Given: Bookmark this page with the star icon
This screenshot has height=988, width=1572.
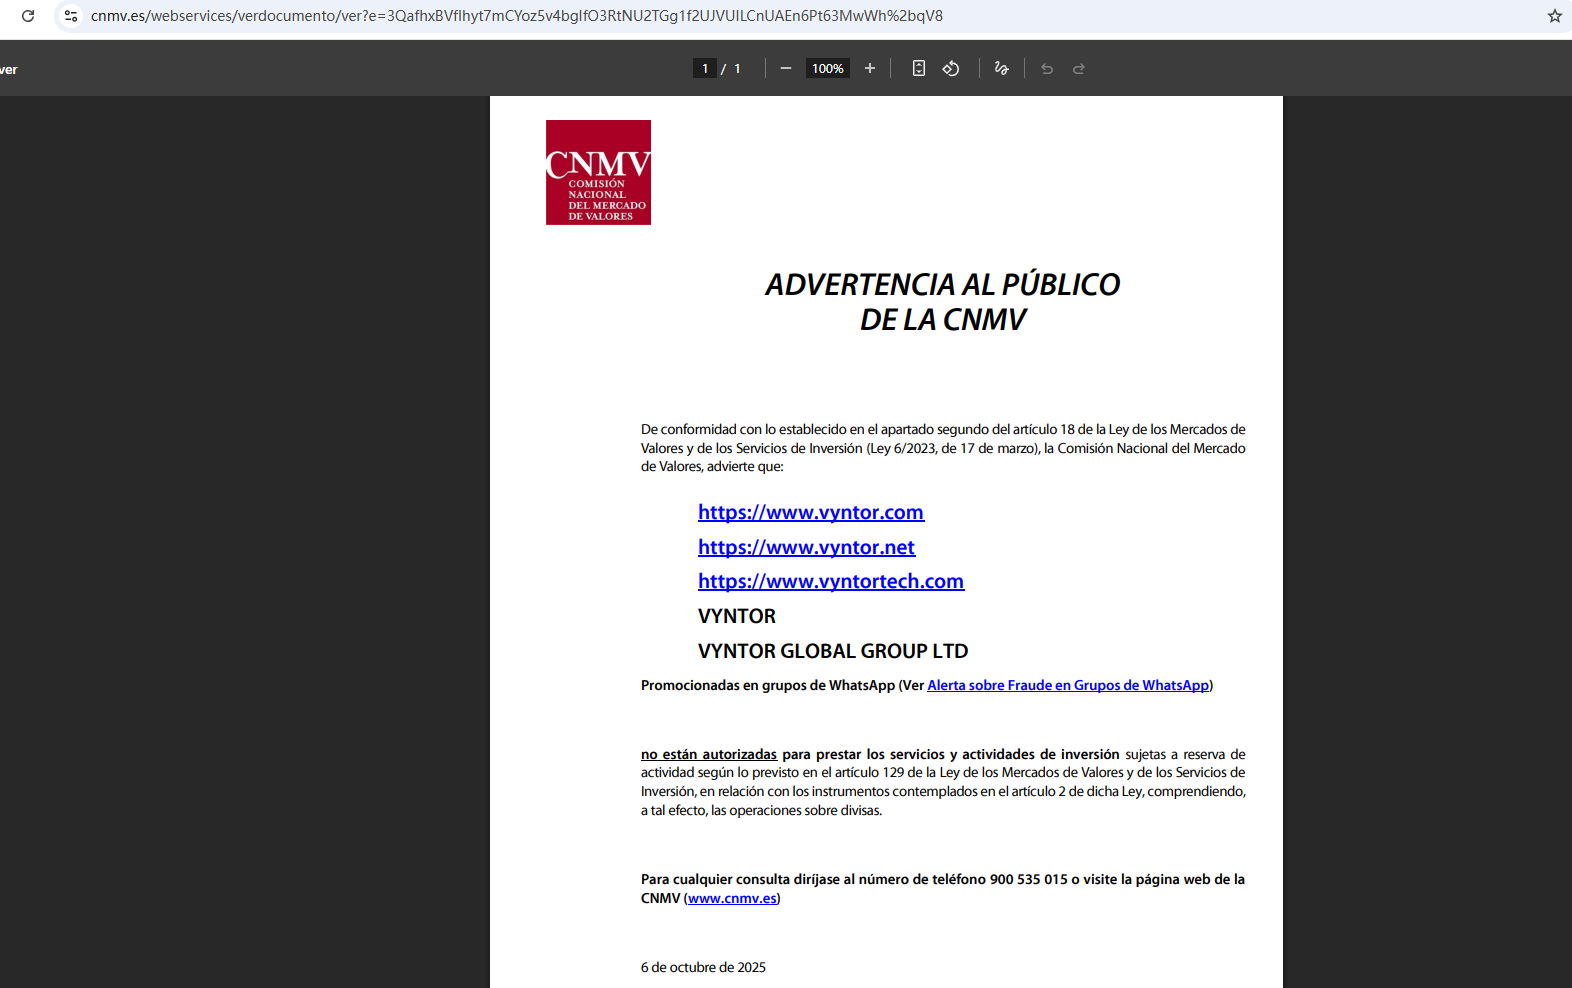Looking at the screenshot, I should coord(1554,16).
